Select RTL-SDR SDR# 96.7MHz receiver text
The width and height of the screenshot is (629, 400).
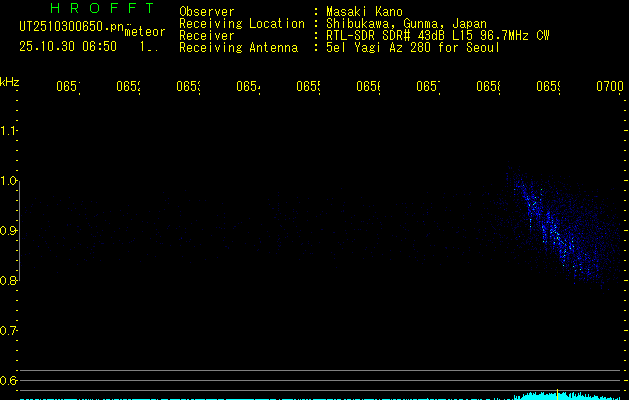tap(438, 35)
